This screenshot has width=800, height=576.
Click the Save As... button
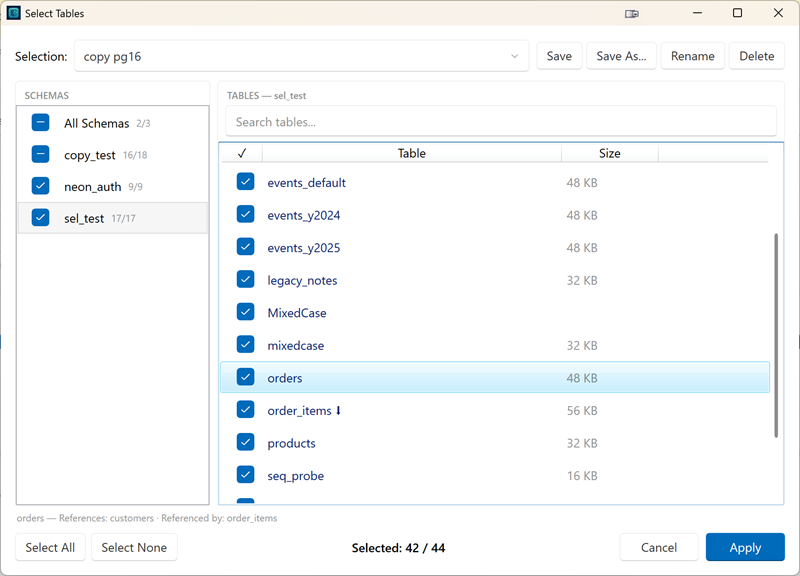pyautogui.click(x=621, y=56)
